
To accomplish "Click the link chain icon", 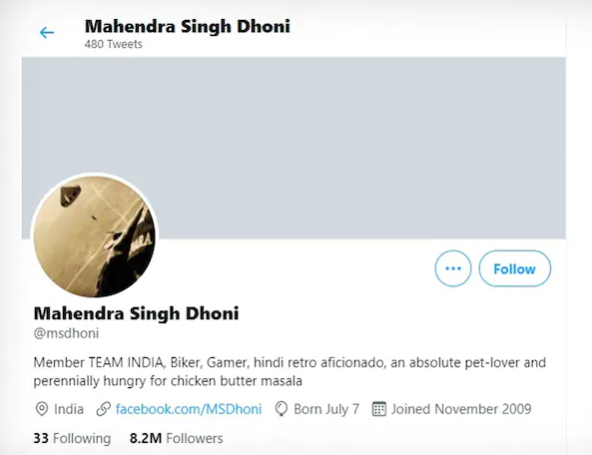I will pyautogui.click(x=103, y=409).
